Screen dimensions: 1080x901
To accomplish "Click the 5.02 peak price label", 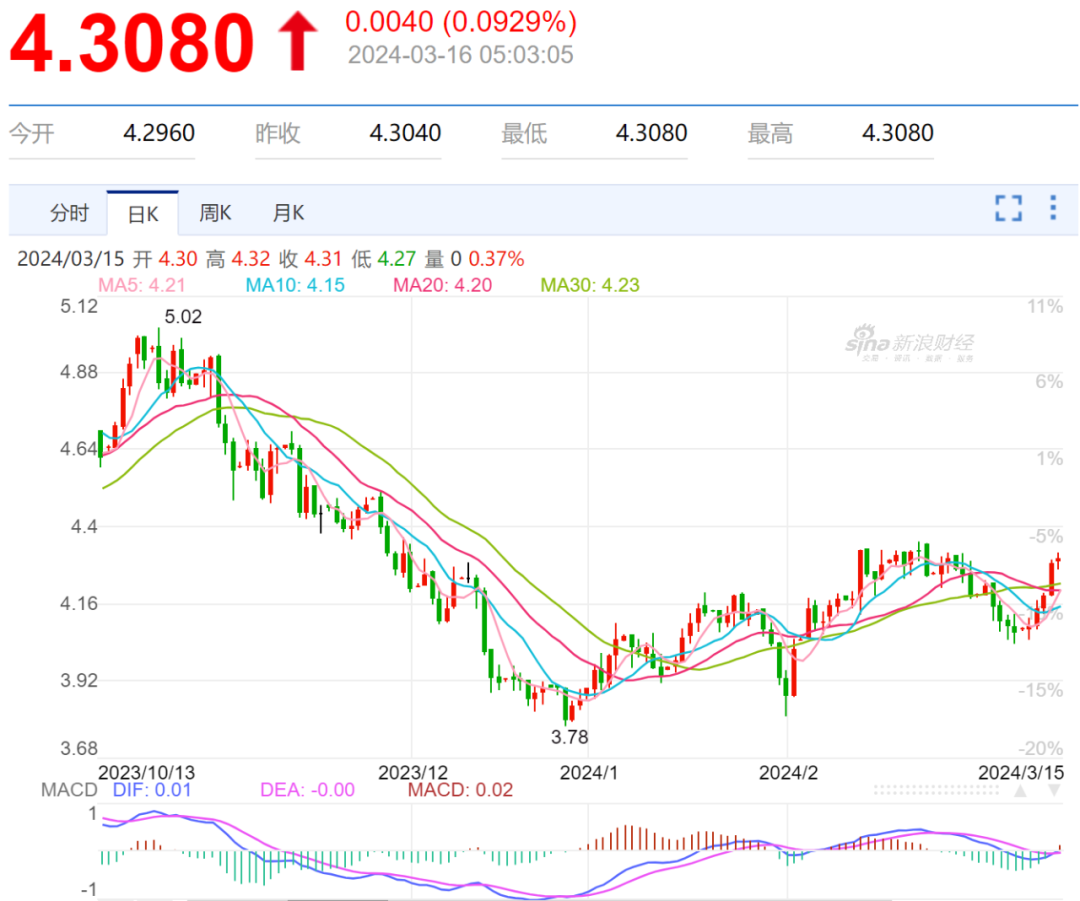I will point(183,317).
